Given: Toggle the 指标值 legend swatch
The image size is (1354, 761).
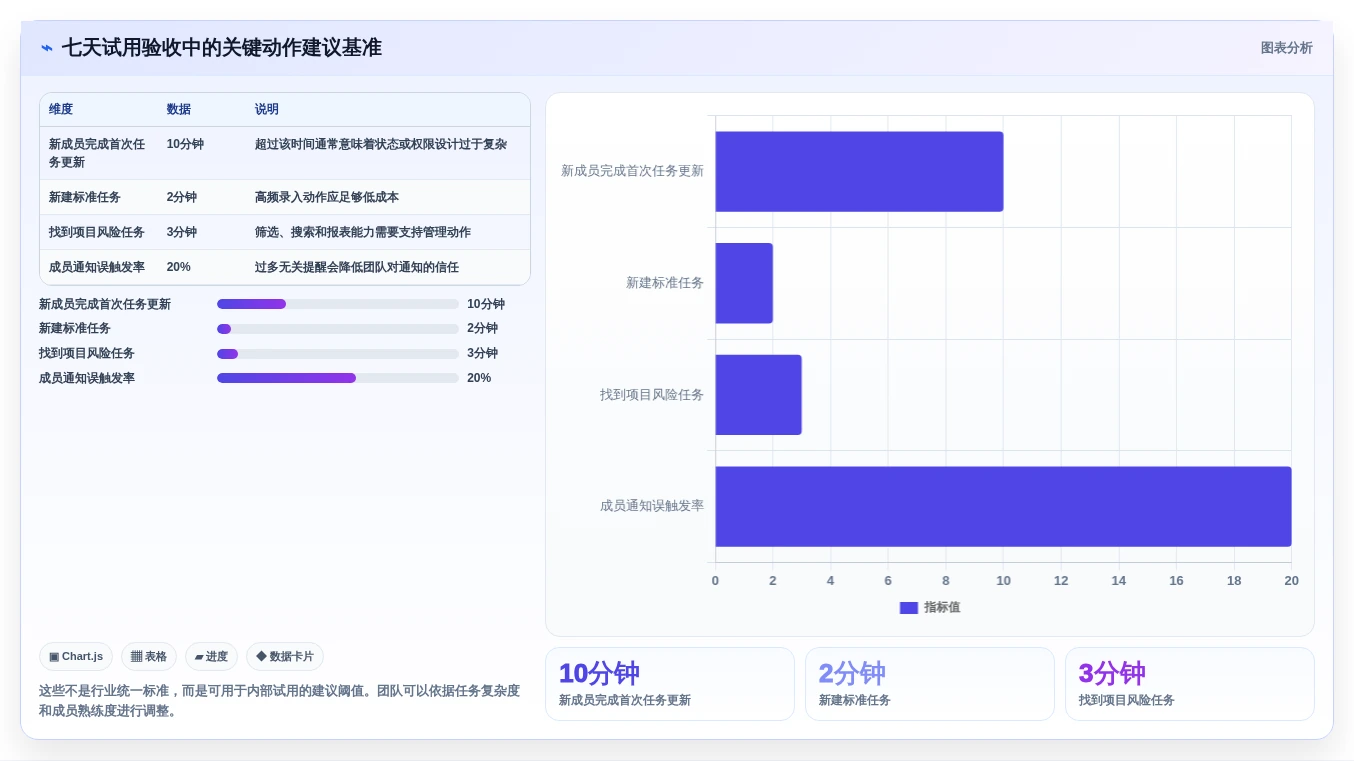Looking at the screenshot, I should click(x=909, y=608).
